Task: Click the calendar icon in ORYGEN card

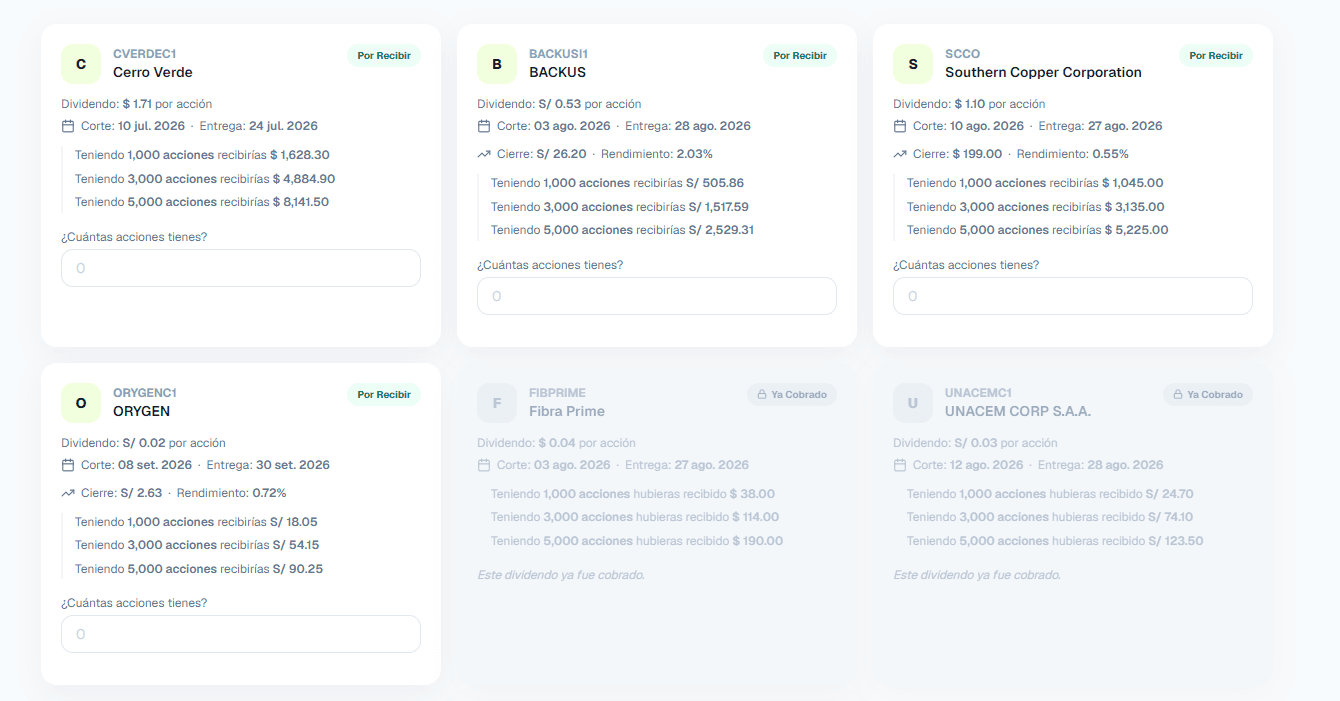Action: click(x=68, y=465)
